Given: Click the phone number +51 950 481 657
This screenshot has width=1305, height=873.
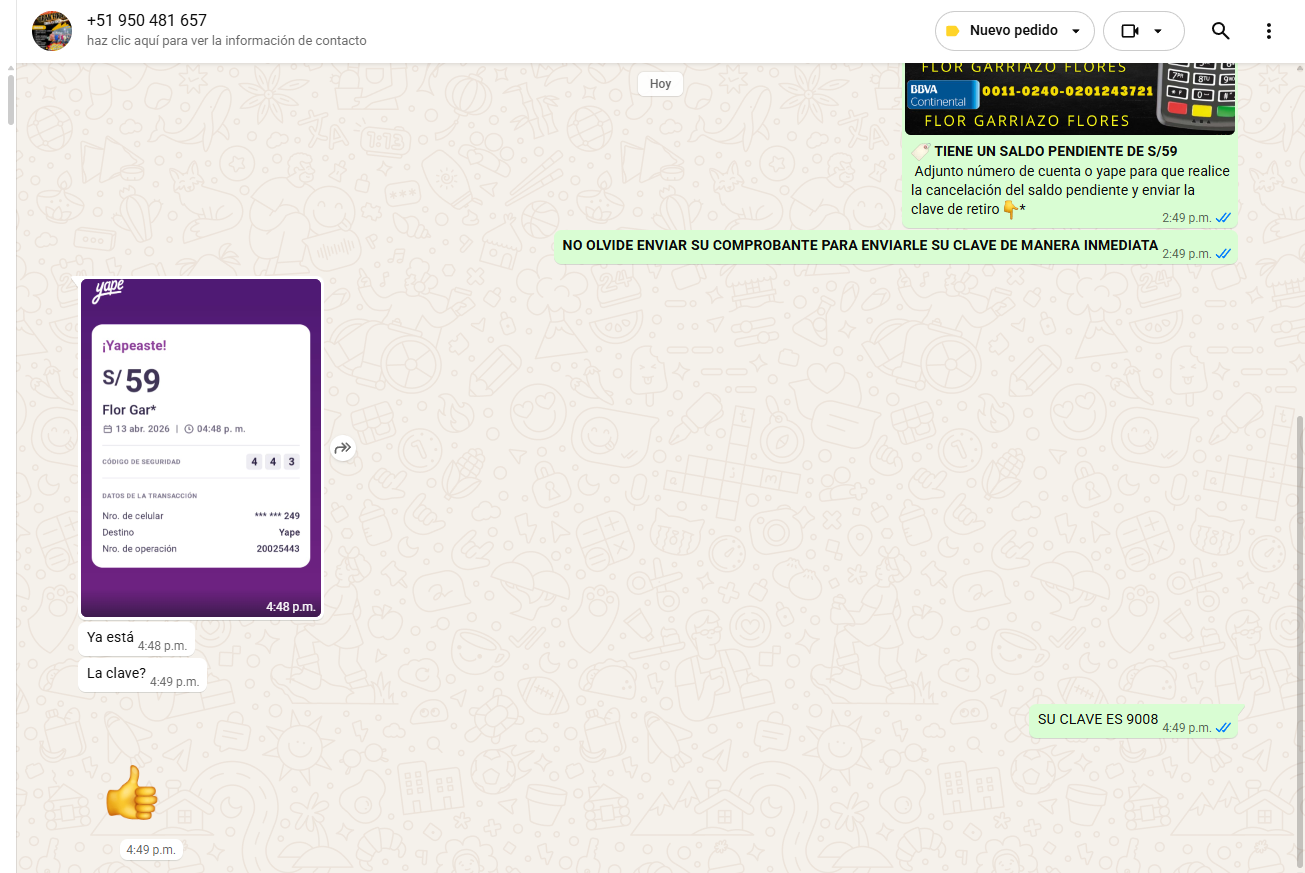Looking at the screenshot, I should click(x=147, y=21).
